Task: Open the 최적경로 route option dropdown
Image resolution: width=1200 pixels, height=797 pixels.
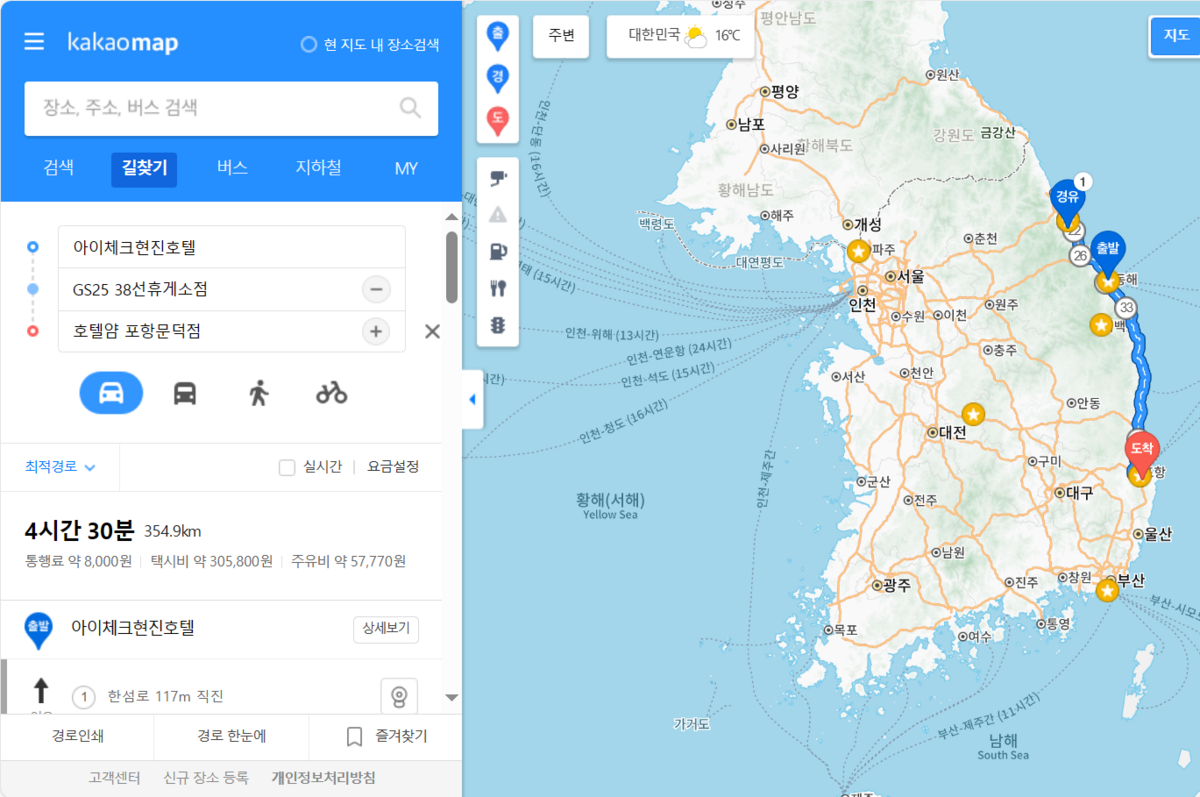Action: pyautogui.click(x=60, y=467)
